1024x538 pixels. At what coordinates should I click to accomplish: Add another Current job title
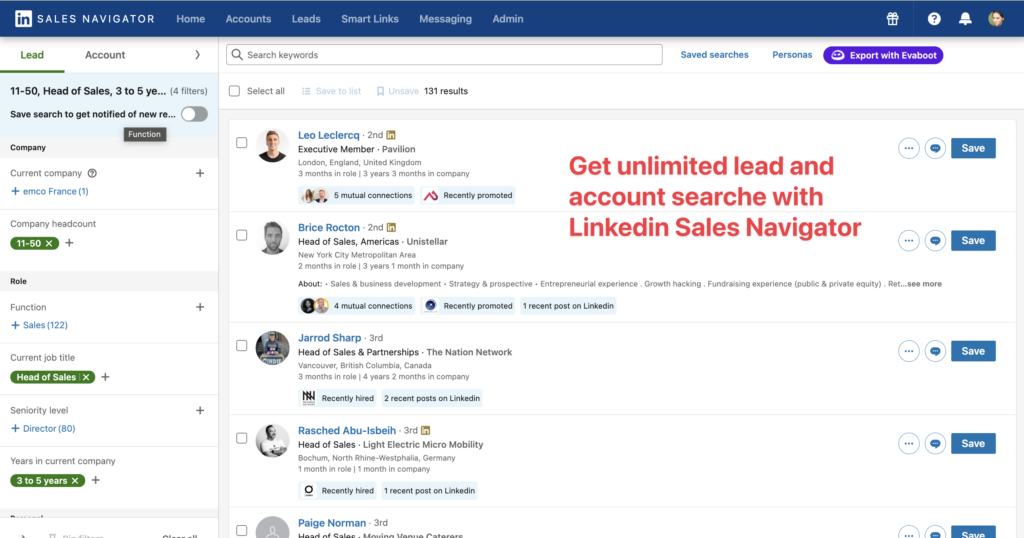[105, 377]
